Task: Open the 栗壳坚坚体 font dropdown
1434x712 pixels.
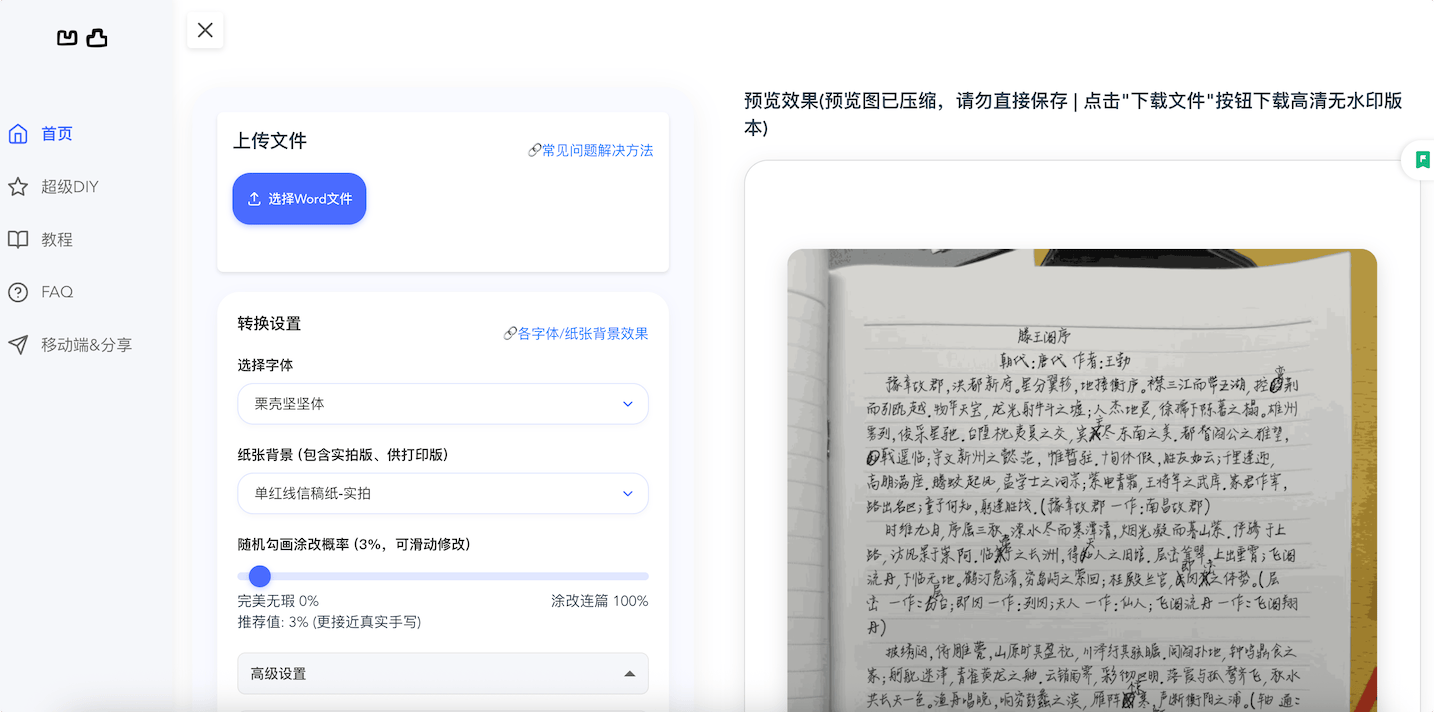Action: point(443,404)
